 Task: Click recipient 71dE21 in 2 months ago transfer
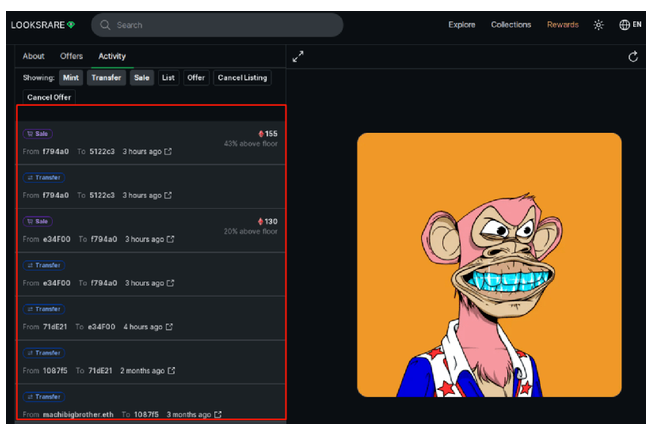[100, 371]
